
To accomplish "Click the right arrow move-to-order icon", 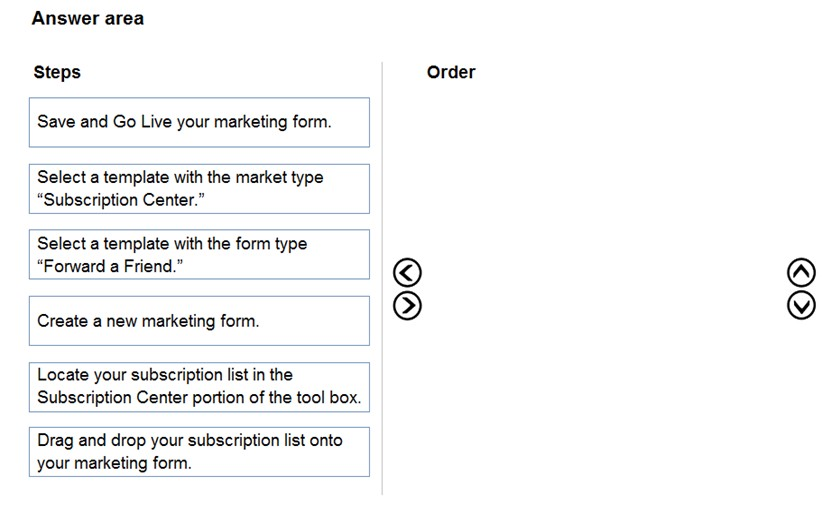I will (407, 306).
